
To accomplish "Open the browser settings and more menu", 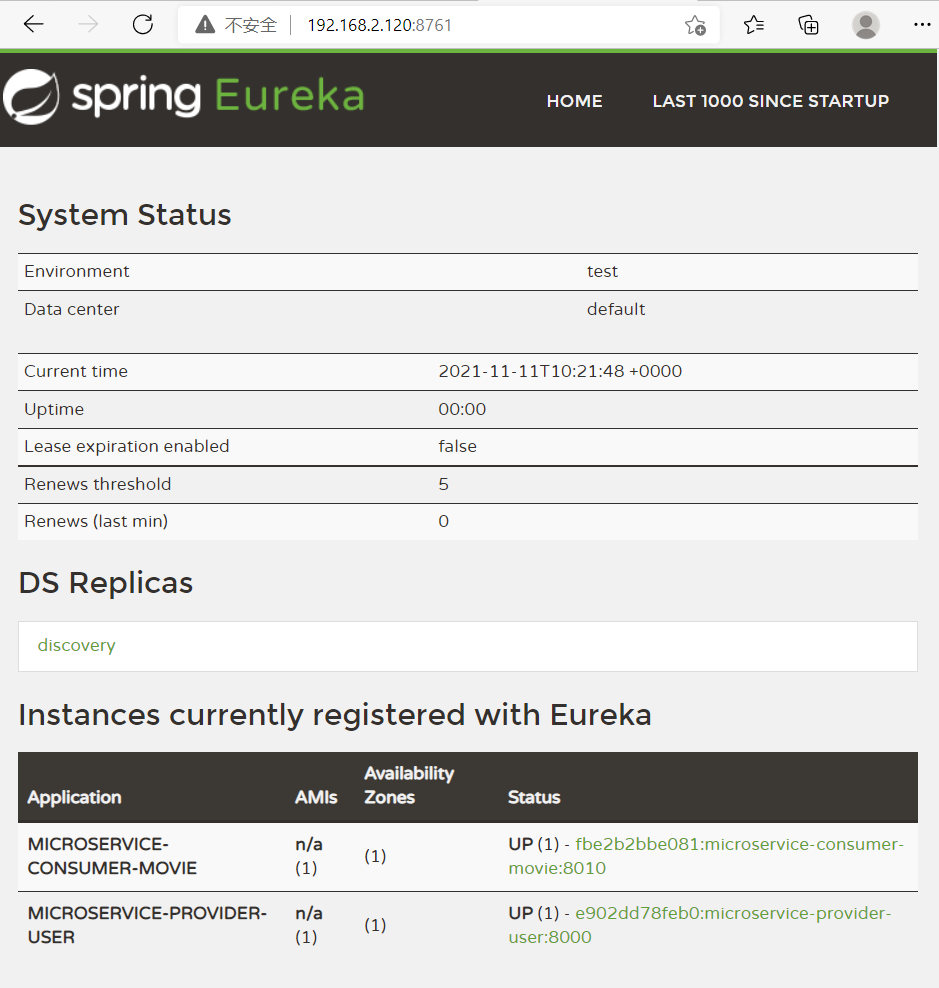I will coord(921,25).
